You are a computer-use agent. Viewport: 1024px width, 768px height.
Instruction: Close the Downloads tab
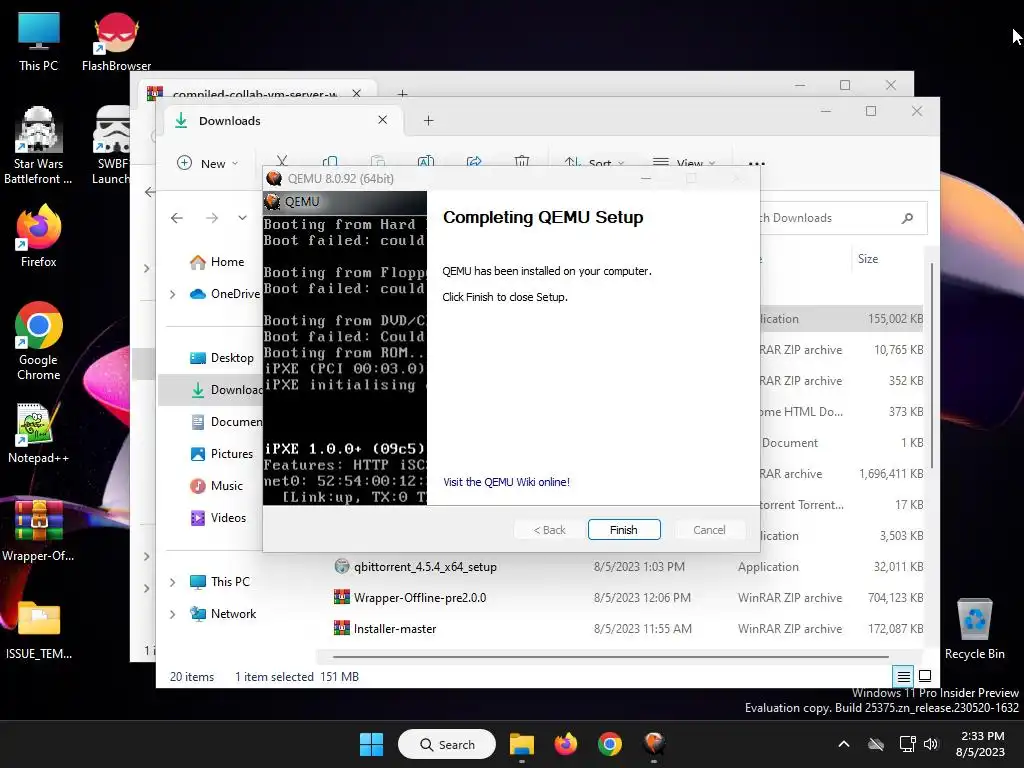click(x=383, y=120)
